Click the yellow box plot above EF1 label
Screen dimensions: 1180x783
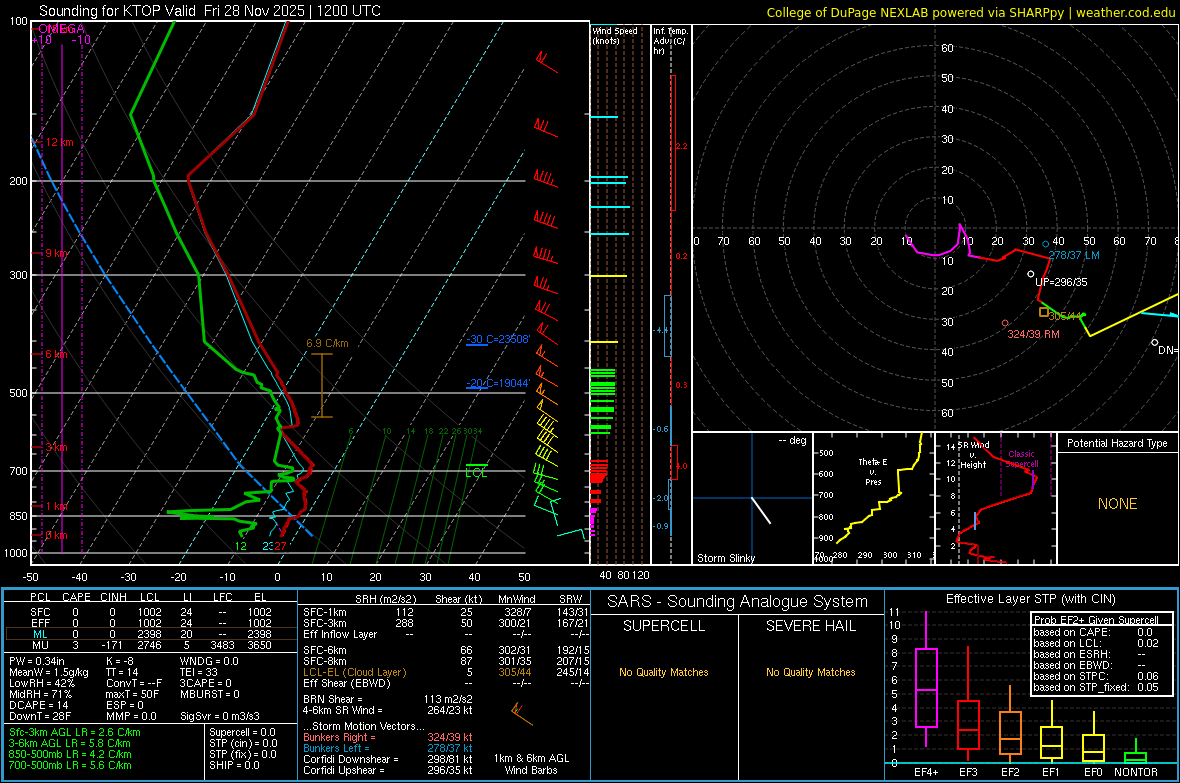[1051, 734]
